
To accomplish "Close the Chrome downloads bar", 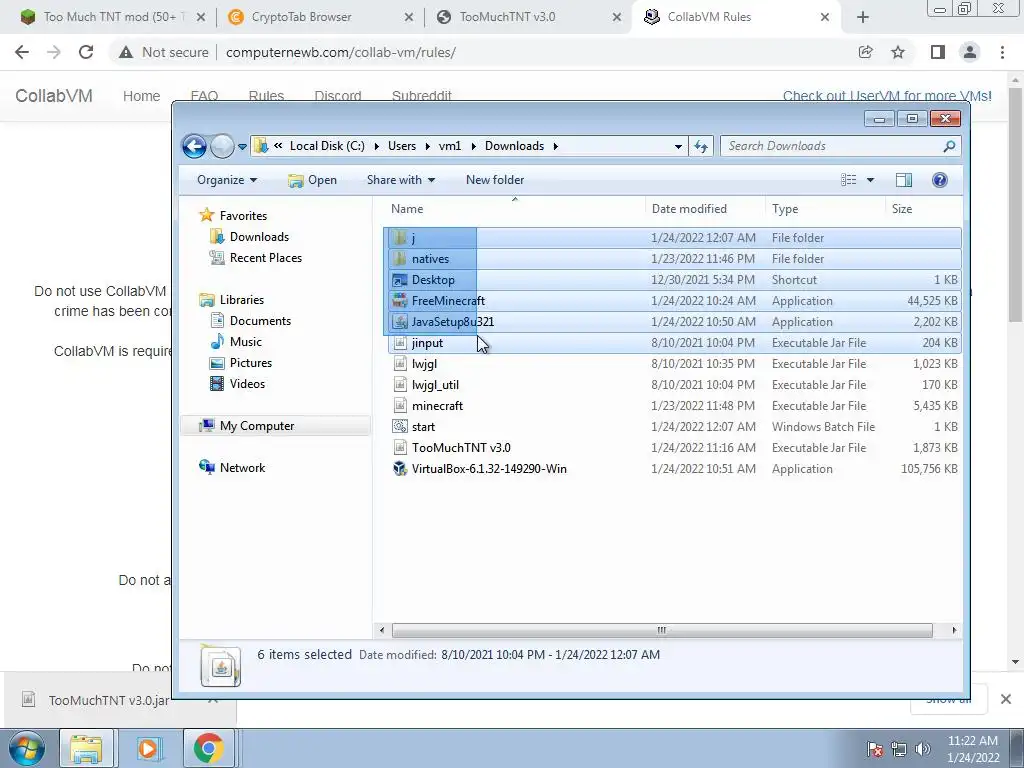I will click(1006, 699).
